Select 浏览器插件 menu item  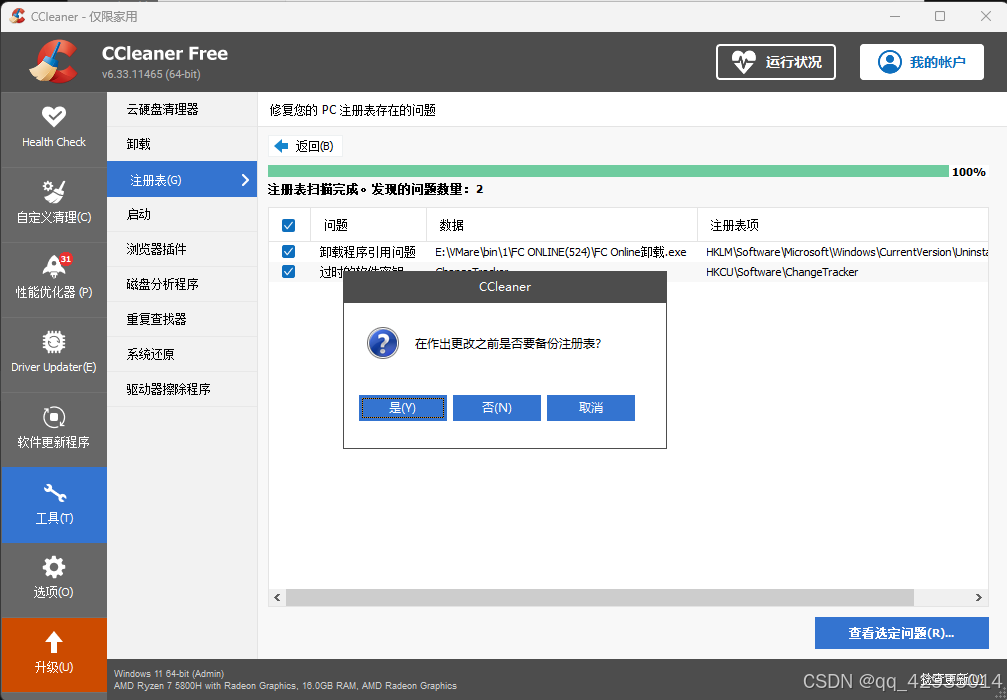click(x=182, y=249)
